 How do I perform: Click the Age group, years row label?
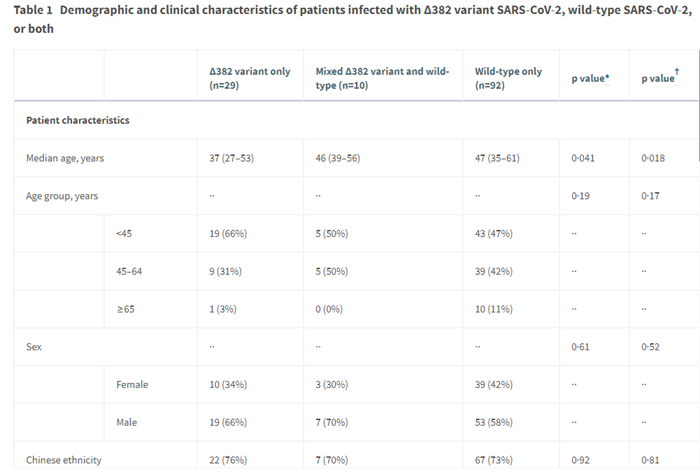pyautogui.click(x=62, y=196)
